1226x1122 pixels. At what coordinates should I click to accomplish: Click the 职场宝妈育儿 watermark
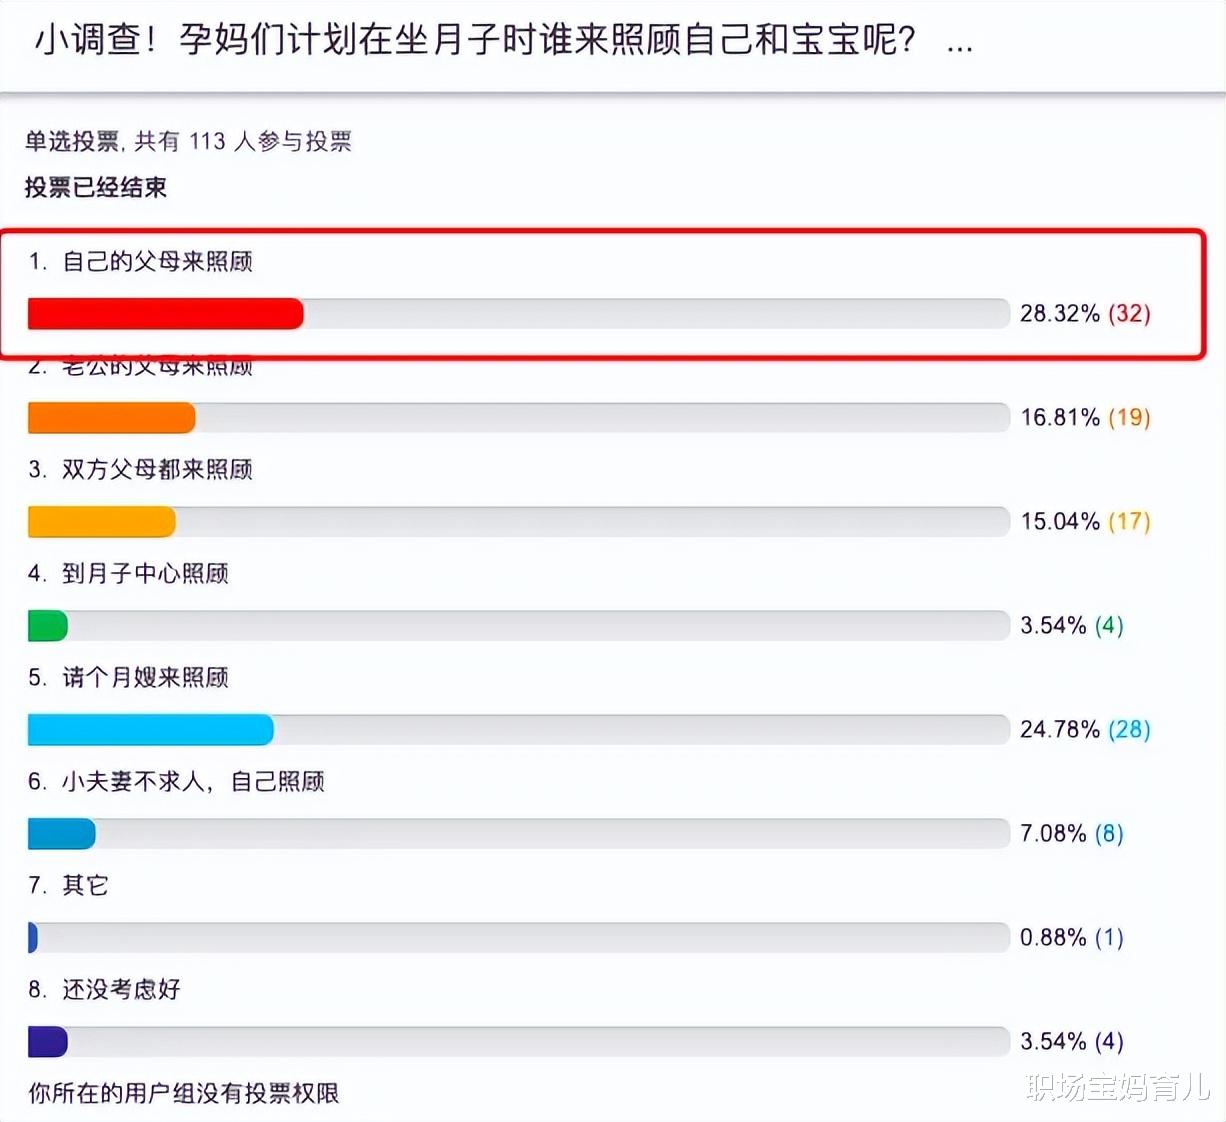[1117, 1087]
